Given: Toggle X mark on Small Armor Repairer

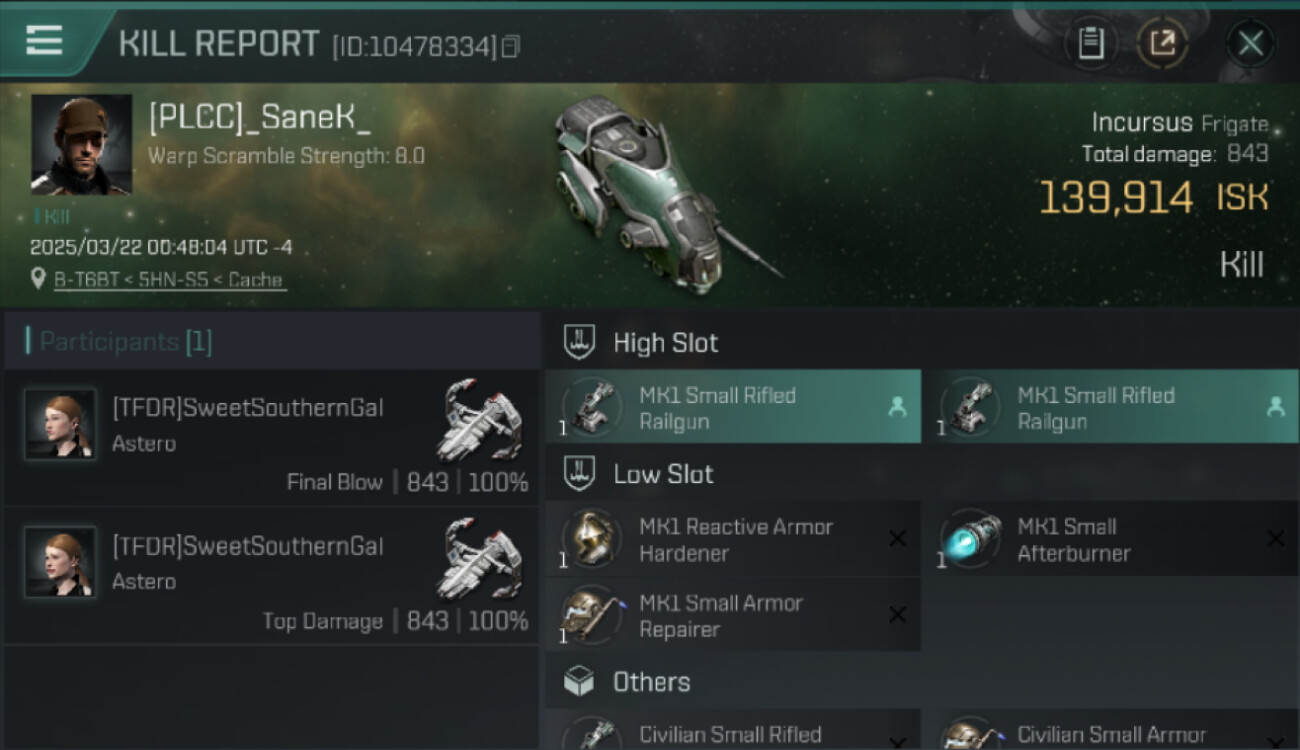Looking at the screenshot, I should click(897, 615).
